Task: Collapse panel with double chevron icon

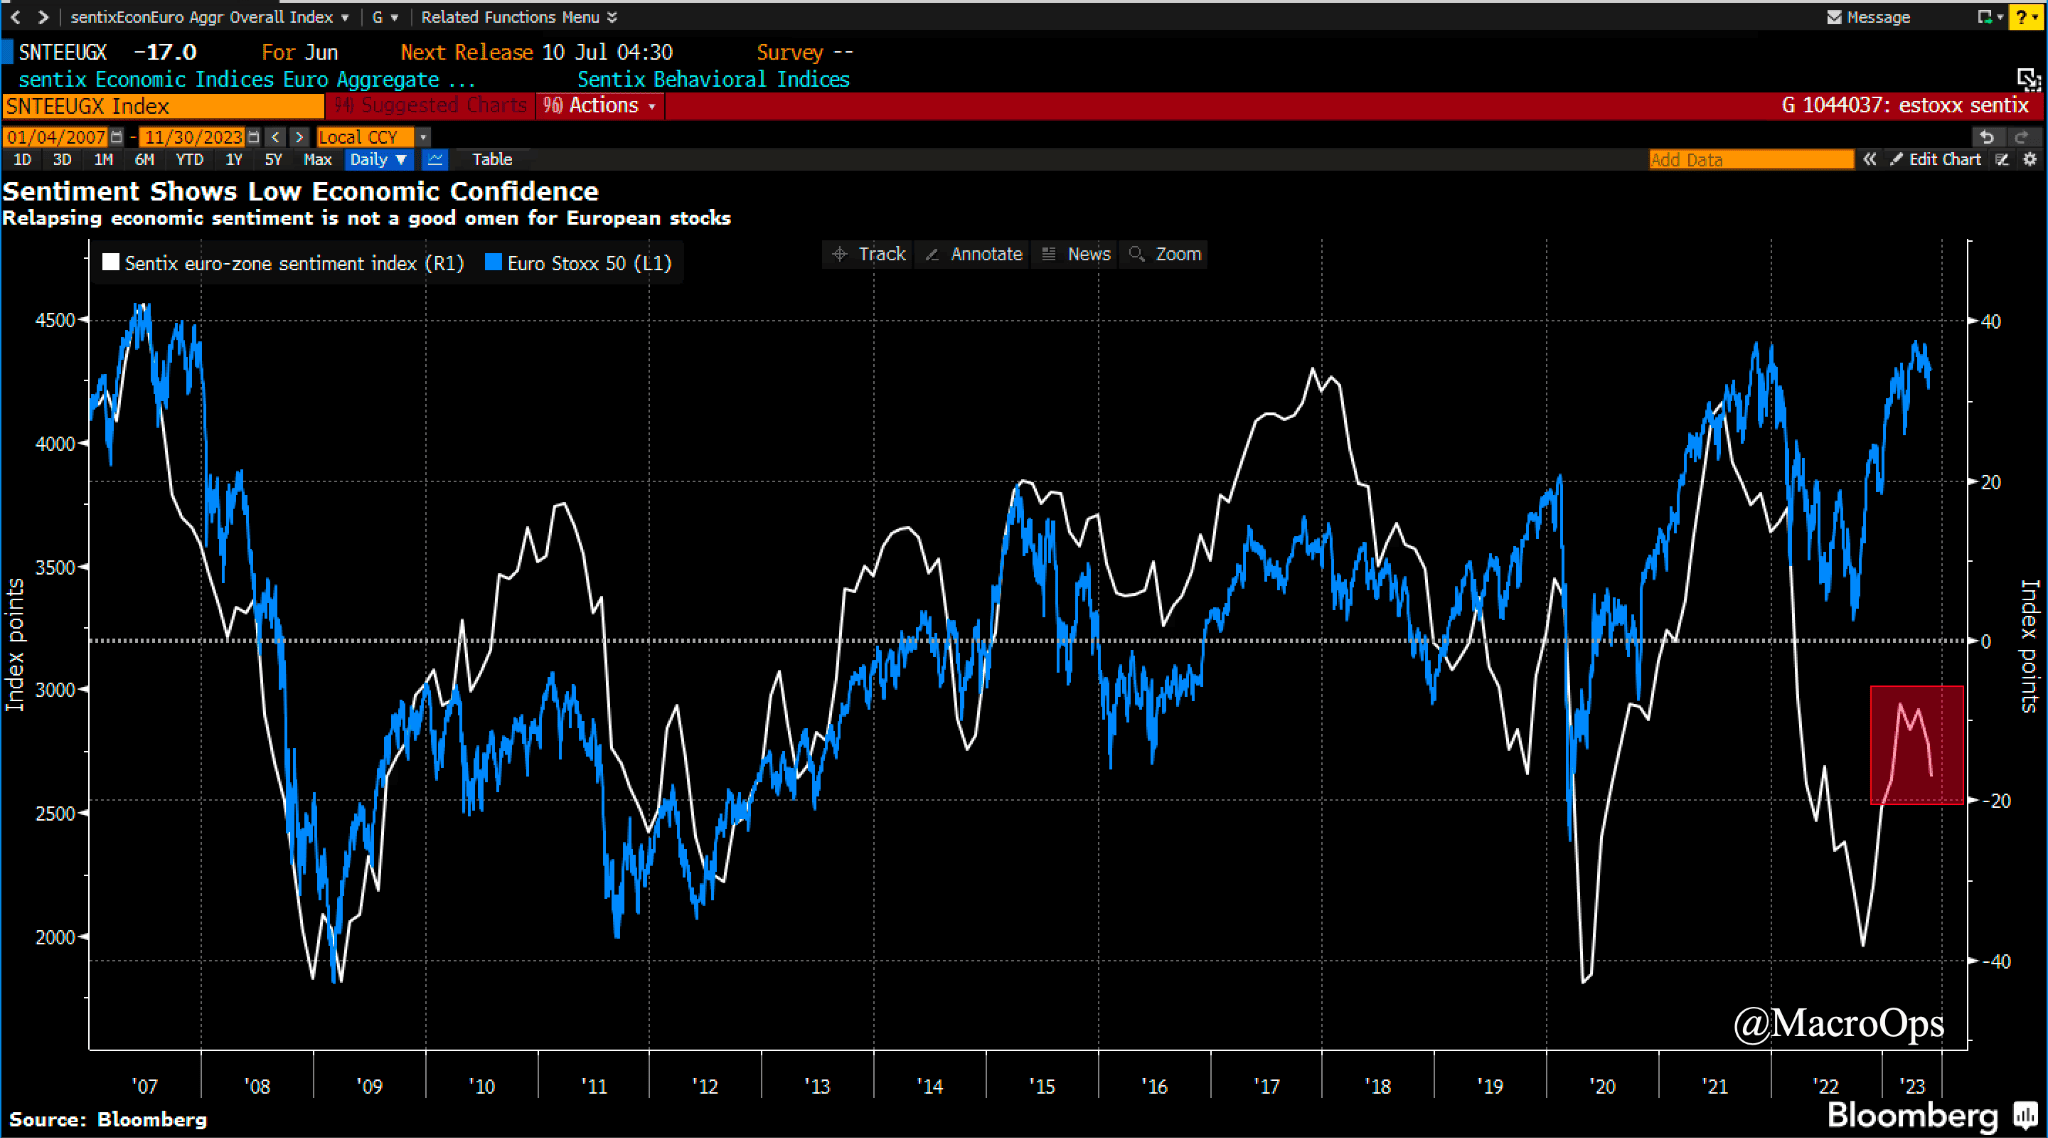Action: tap(1869, 159)
